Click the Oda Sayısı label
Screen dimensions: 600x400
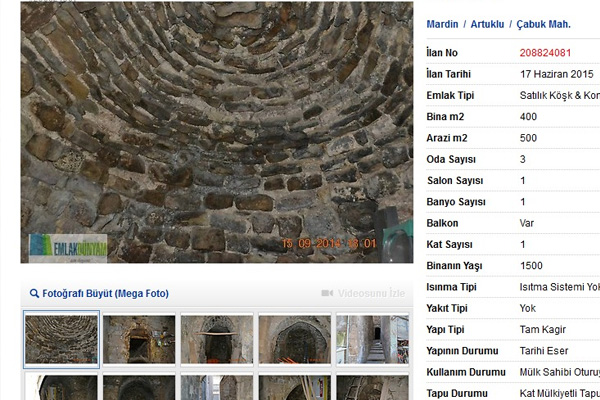tap(451, 160)
